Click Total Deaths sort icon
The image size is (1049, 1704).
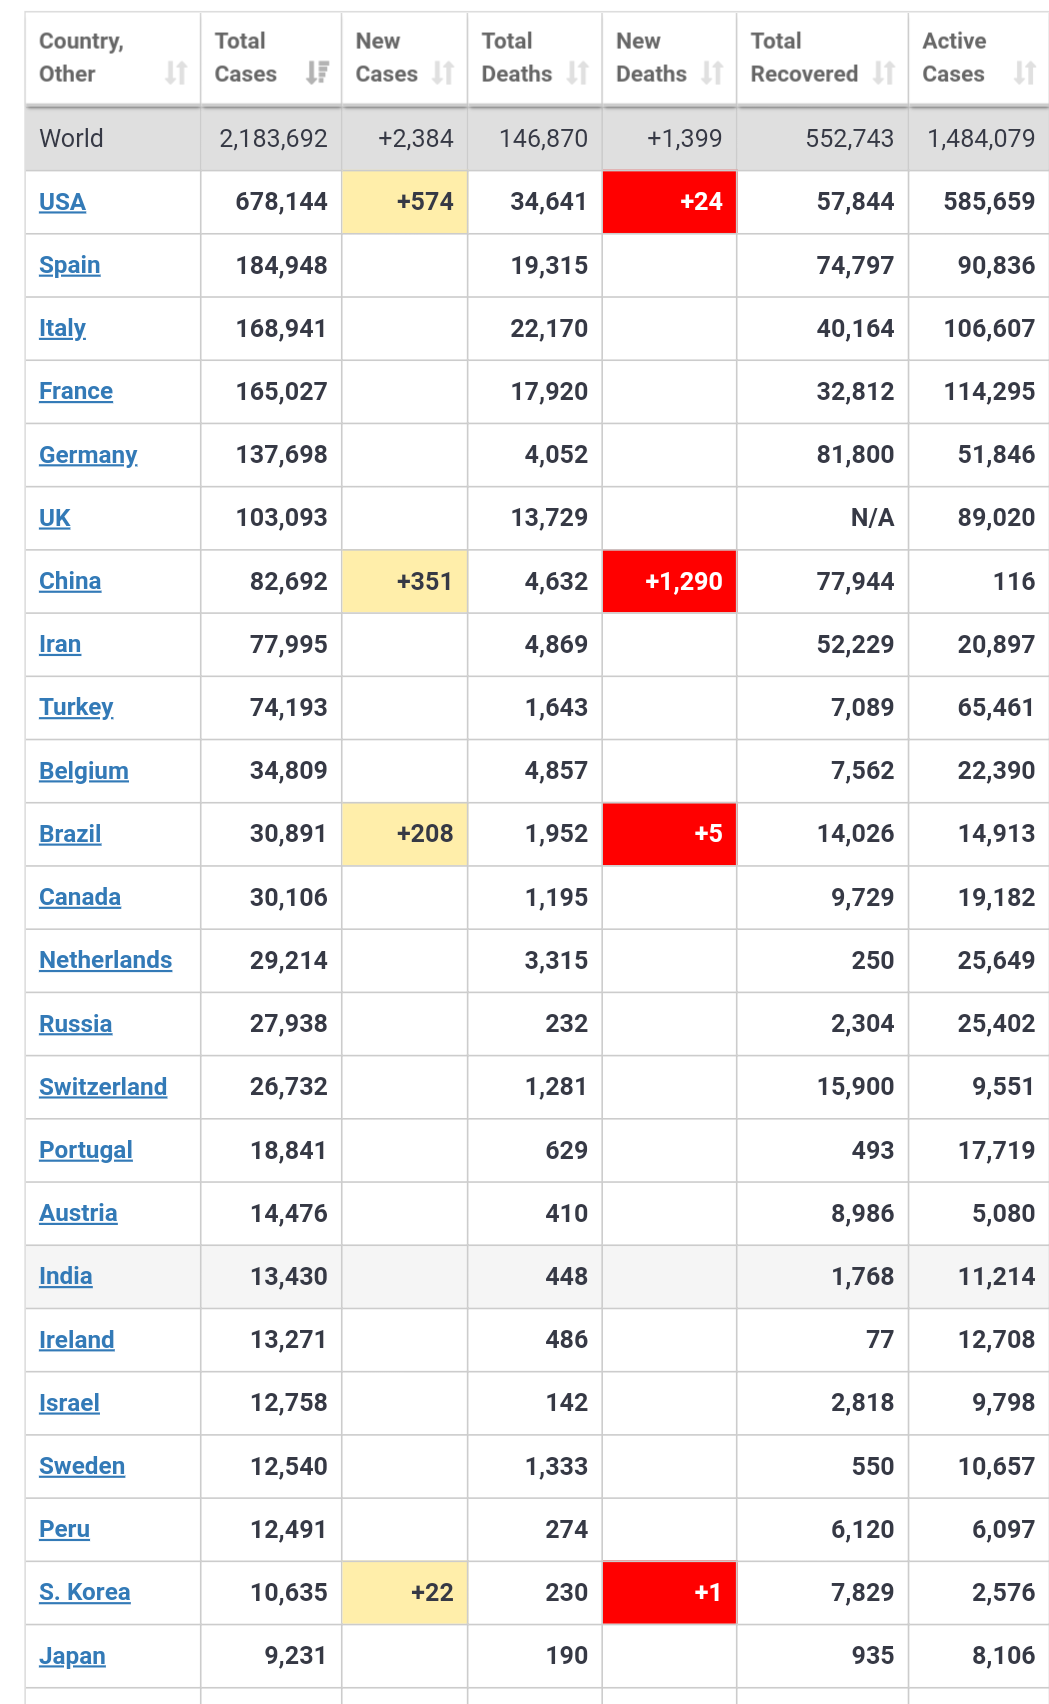coord(577,73)
